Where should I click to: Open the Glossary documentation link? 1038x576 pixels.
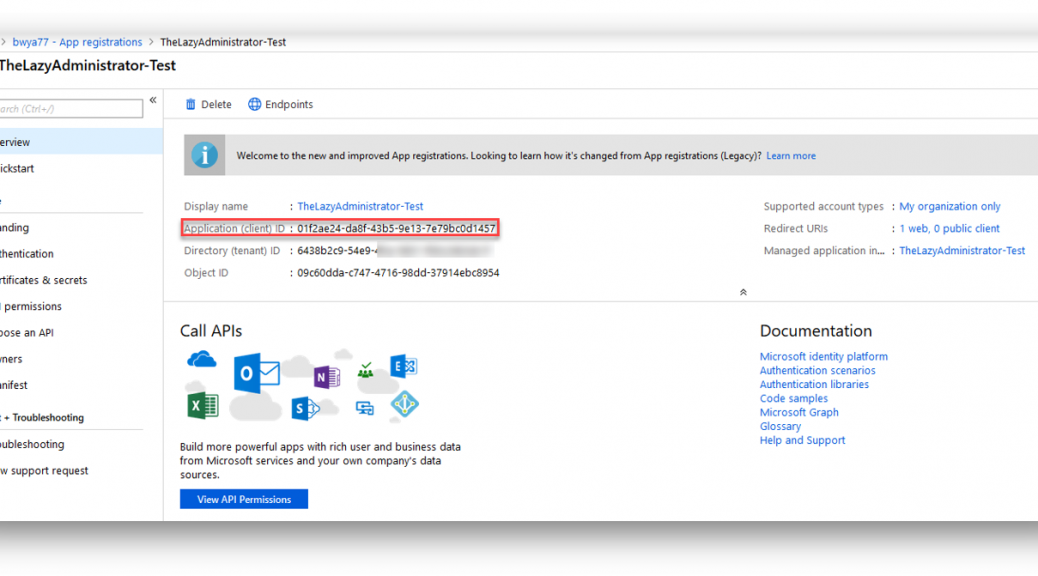pyautogui.click(x=780, y=426)
